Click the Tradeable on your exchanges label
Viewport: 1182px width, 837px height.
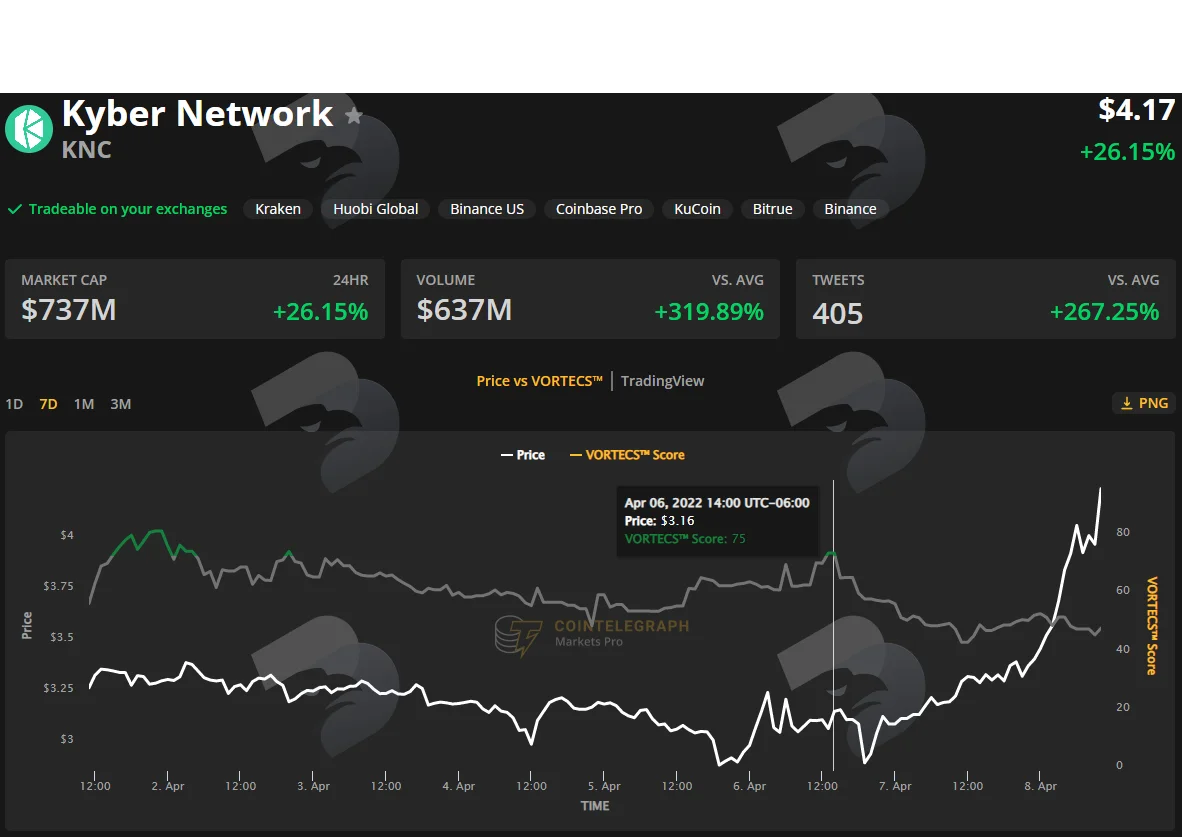pos(127,209)
